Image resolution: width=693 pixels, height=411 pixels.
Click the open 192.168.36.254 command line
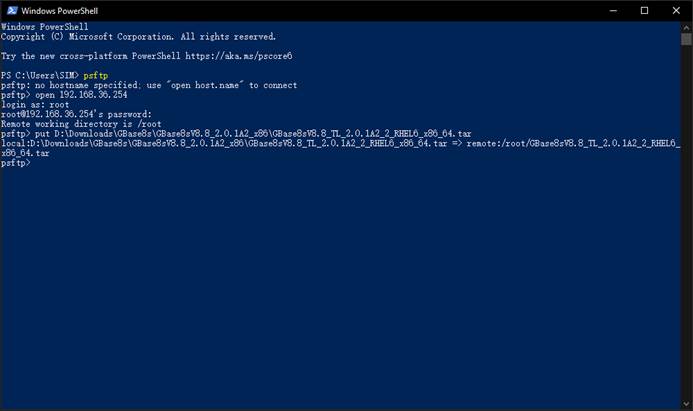point(64,95)
